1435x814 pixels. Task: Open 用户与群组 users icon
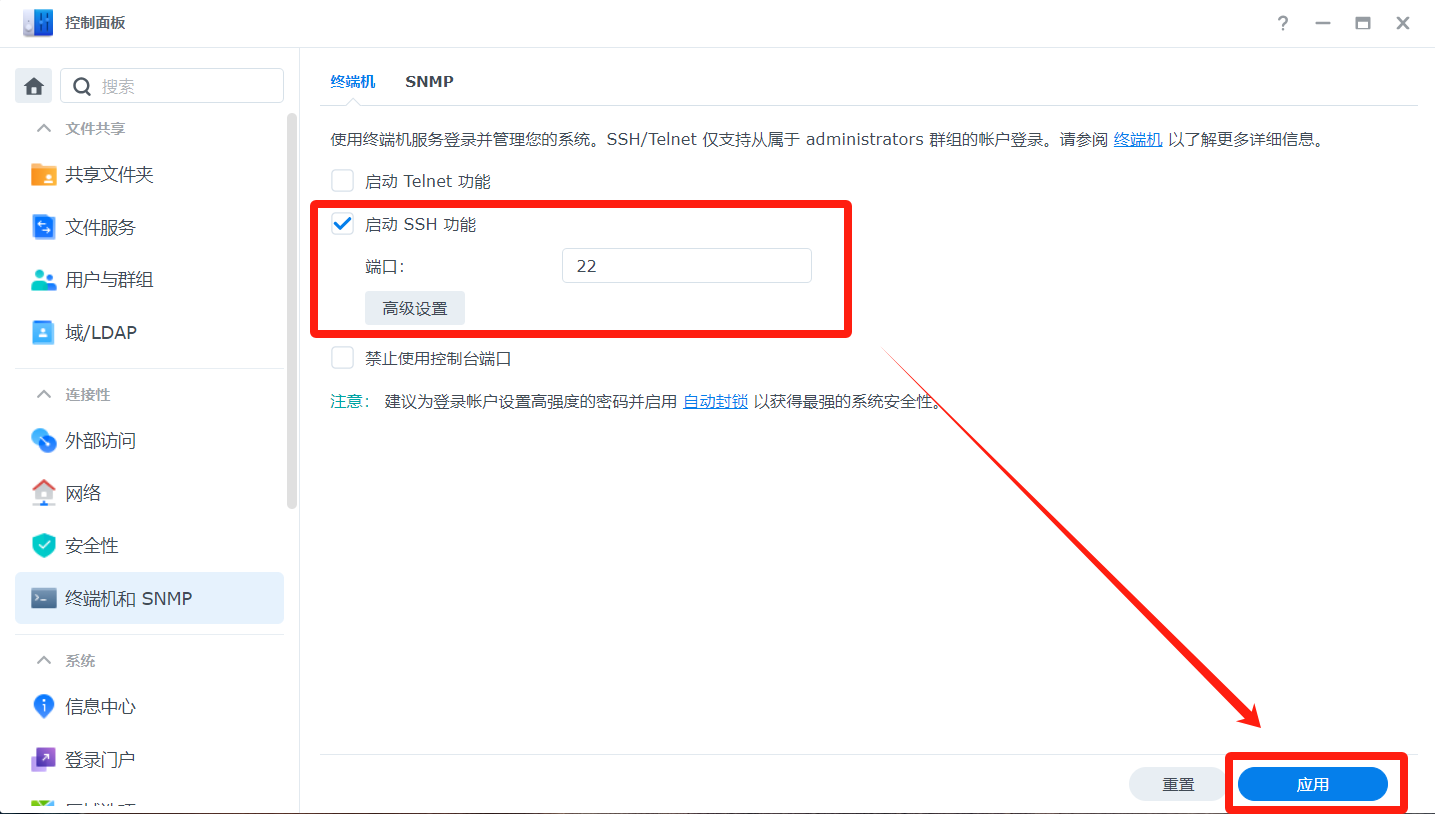click(43, 280)
